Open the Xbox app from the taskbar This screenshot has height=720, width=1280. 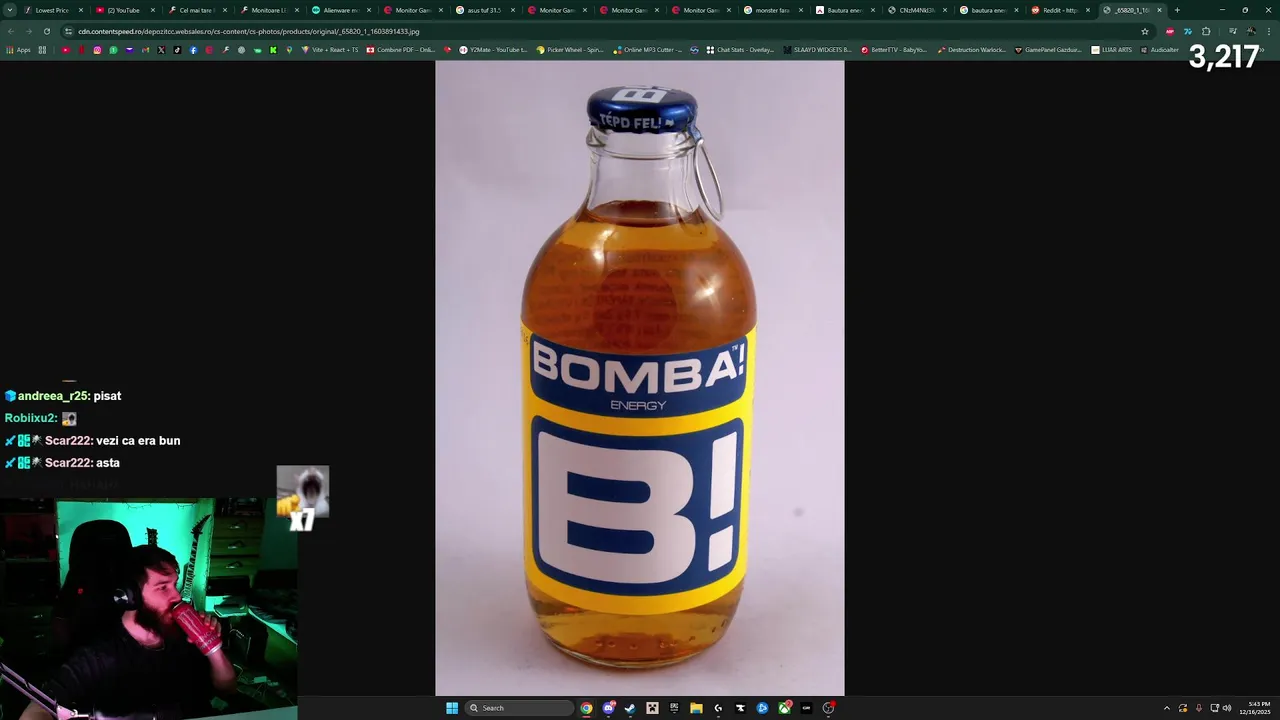784,708
